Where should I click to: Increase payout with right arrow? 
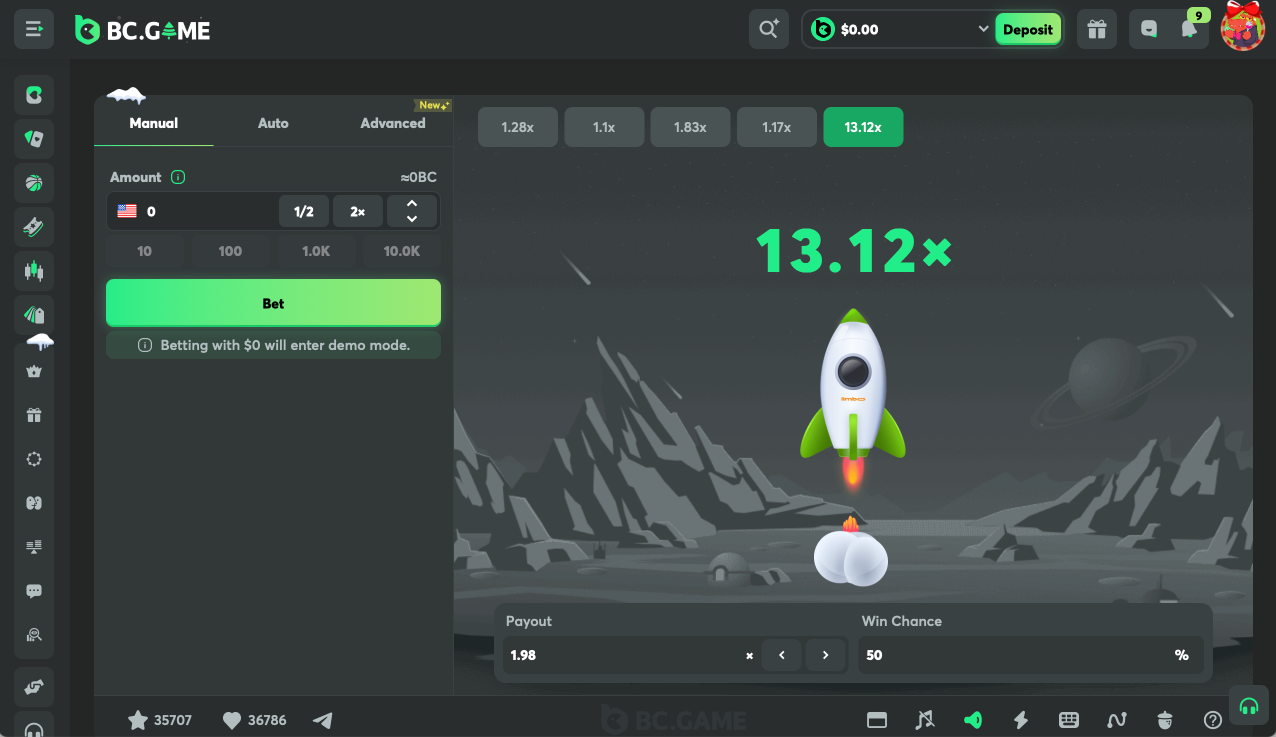[x=826, y=655]
